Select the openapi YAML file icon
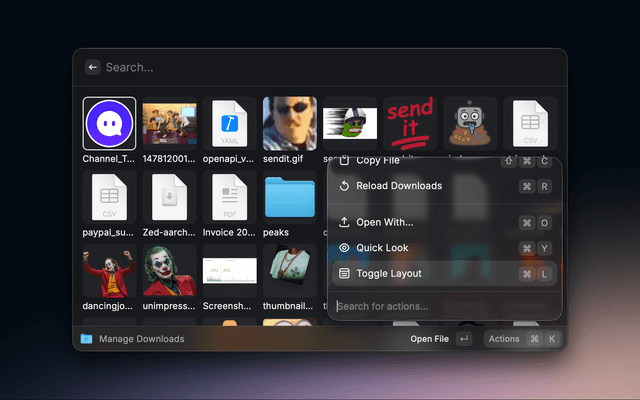 (229, 124)
